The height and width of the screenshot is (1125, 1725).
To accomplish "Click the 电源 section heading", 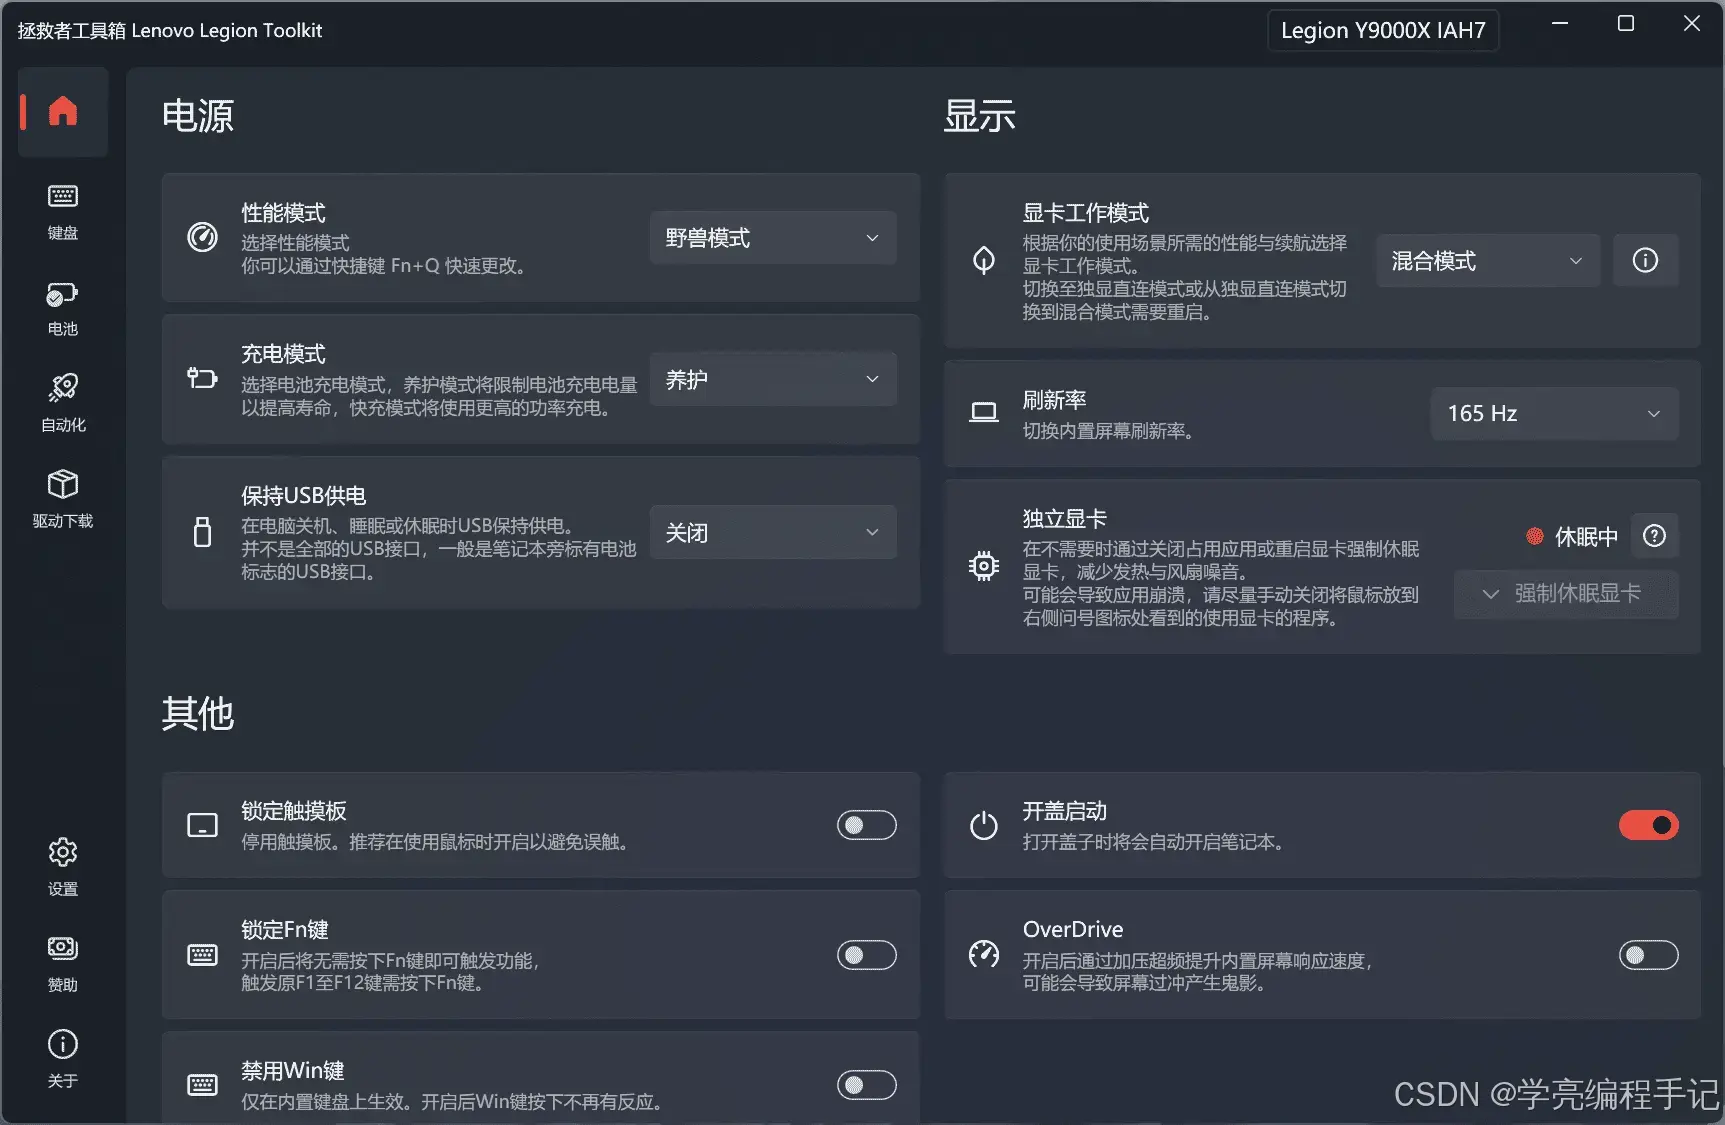I will coord(198,116).
